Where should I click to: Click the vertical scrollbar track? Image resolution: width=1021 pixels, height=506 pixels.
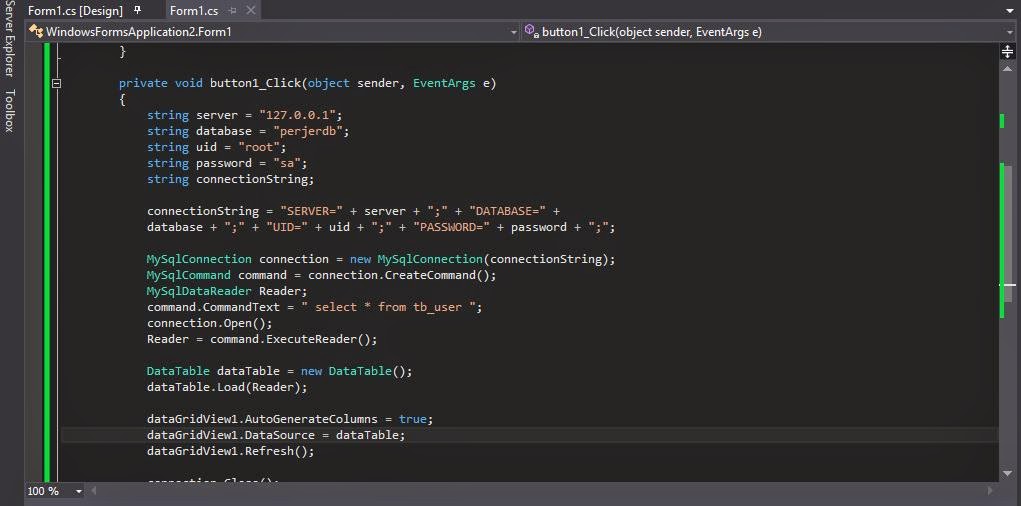[x=1007, y=270]
